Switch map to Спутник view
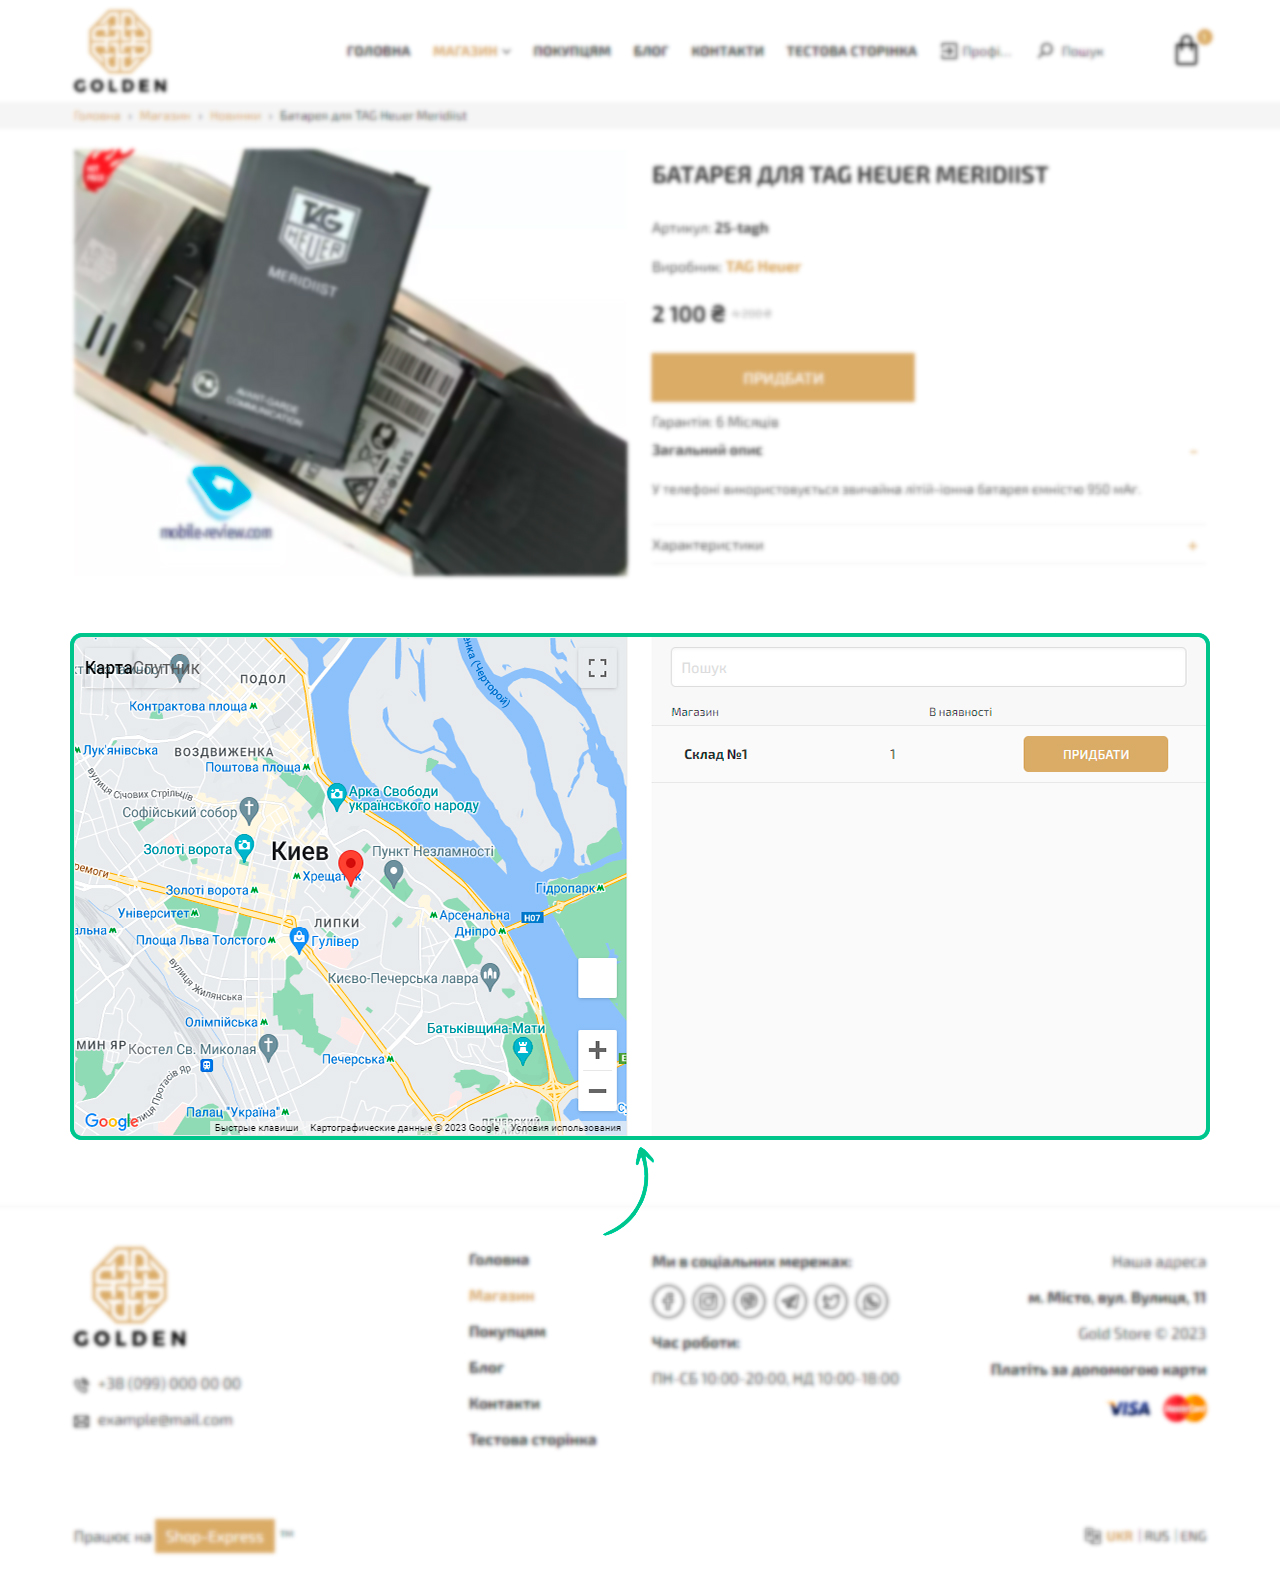 click(167, 668)
